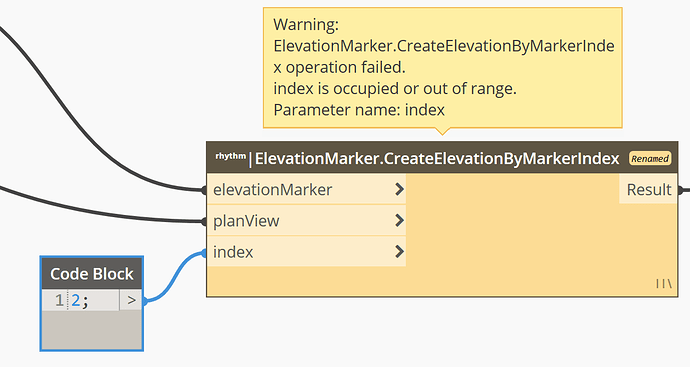Click the index input chevron
This screenshot has width=690, height=367.
pyautogui.click(x=399, y=251)
